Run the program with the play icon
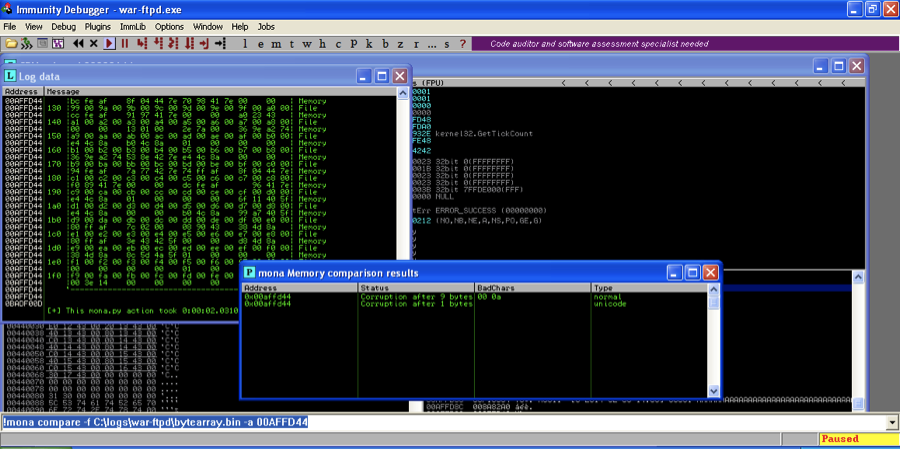This screenshot has width=900, height=450. click(x=110, y=44)
